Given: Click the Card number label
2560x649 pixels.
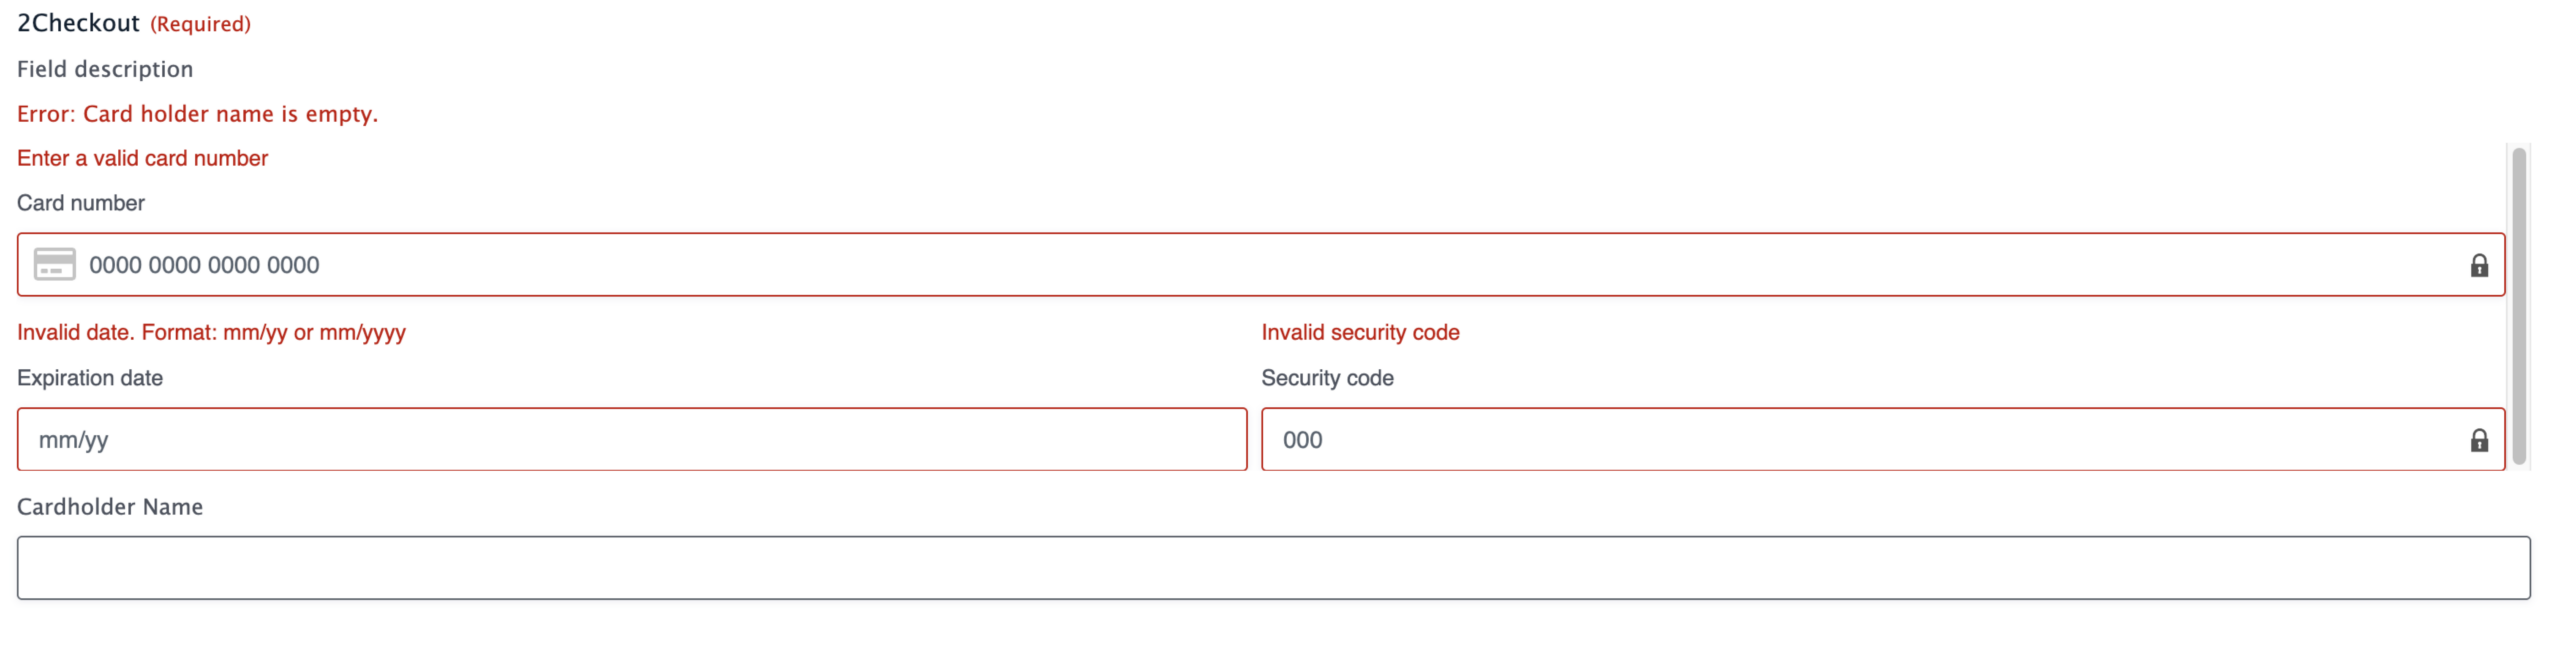Looking at the screenshot, I should [x=81, y=203].
